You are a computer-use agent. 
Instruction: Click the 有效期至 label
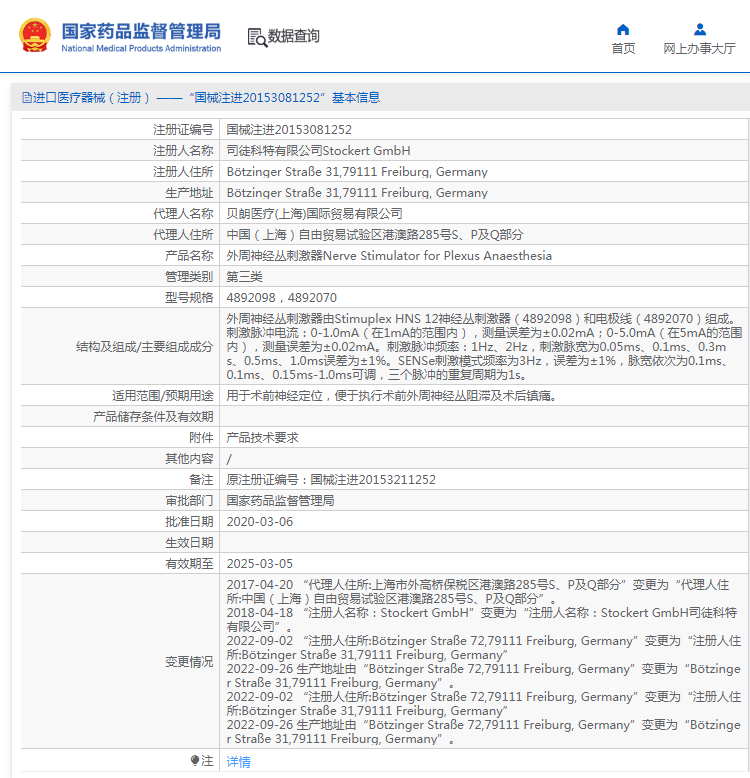click(x=189, y=564)
